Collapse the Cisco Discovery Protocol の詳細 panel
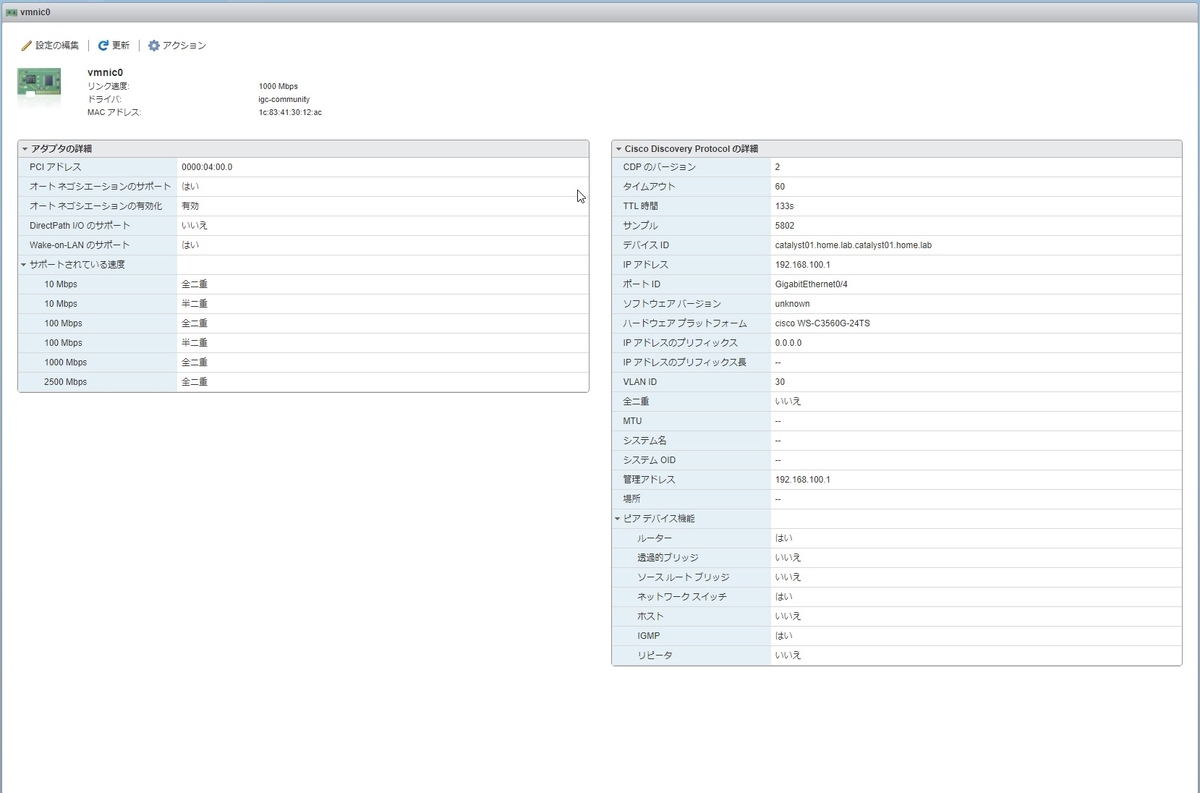1200x793 pixels. pos(618,149)
